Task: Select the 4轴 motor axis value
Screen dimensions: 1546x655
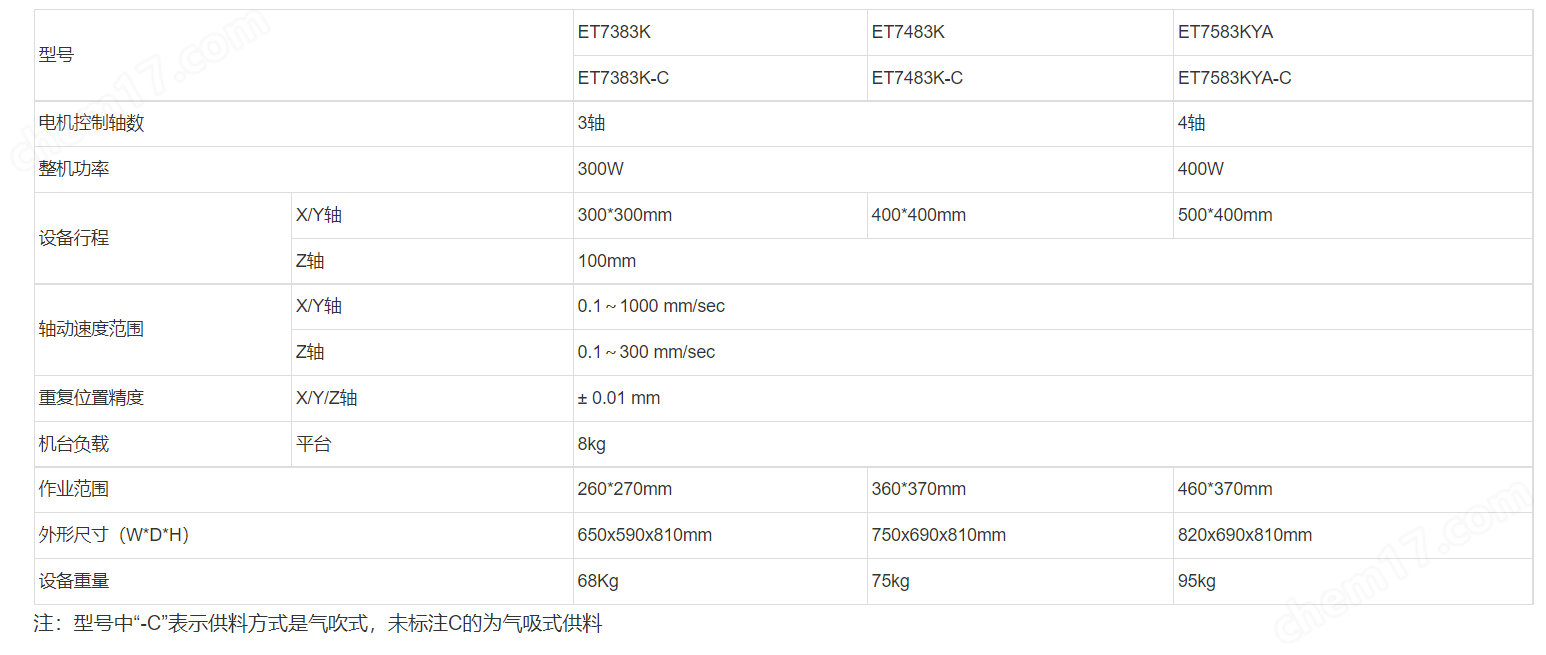Action: click(x=1191, y=123)
